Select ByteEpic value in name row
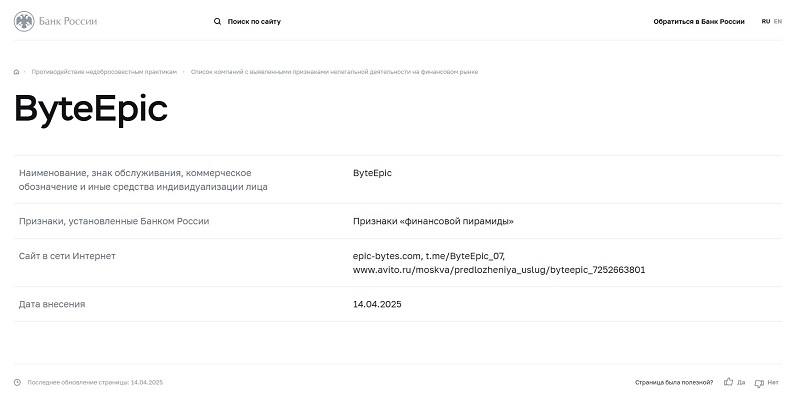This screenshot has height=400, width=800. click(372, 173)
